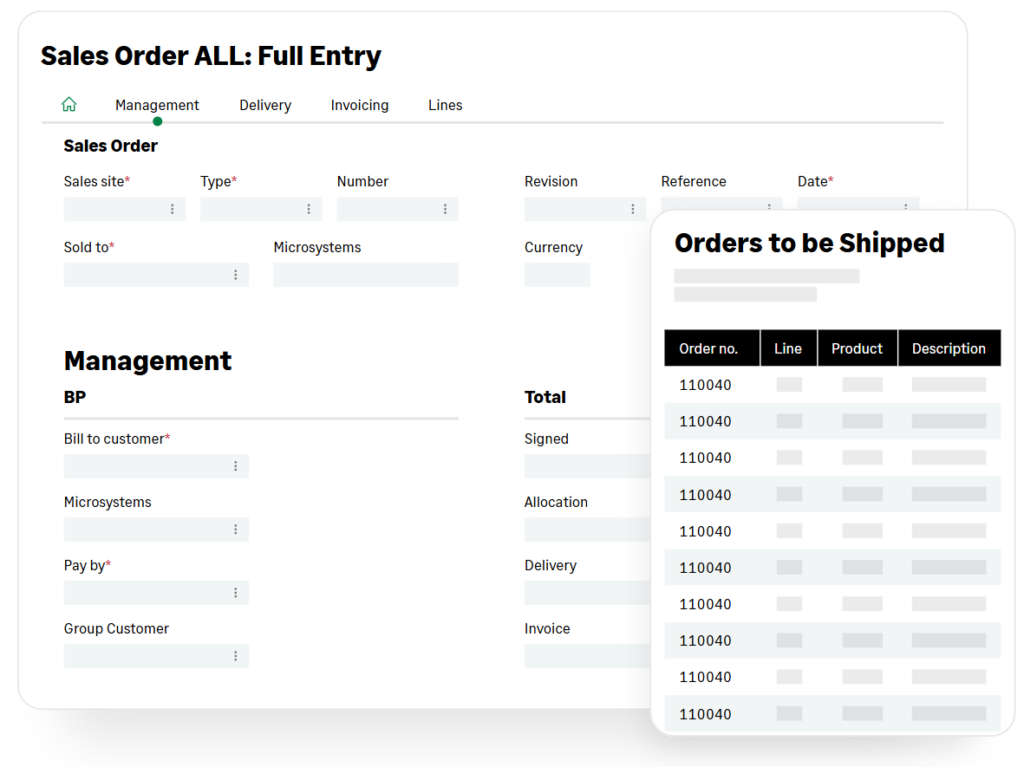Sort by Description column header
This screenshot has width=1024, height=767.
[x=949, y=348]
